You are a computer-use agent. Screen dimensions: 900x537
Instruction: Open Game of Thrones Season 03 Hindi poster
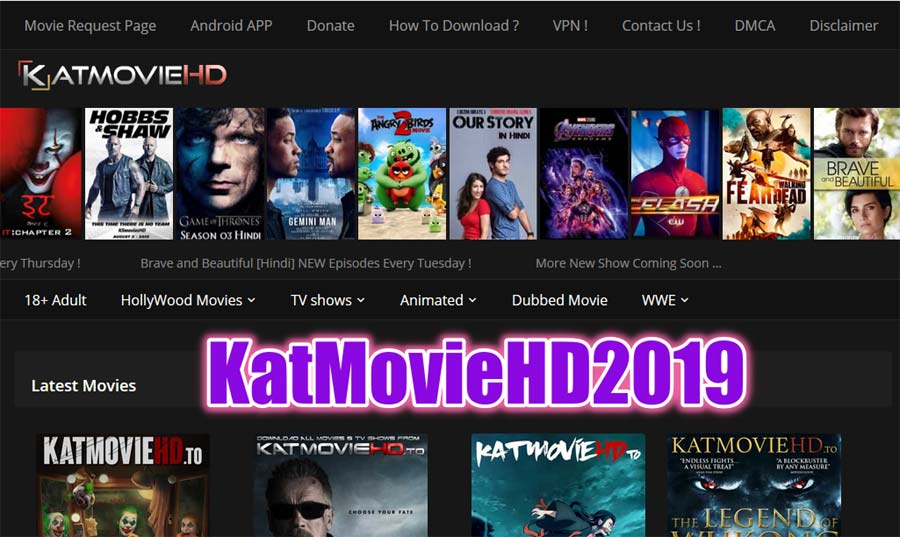[220, 174]
